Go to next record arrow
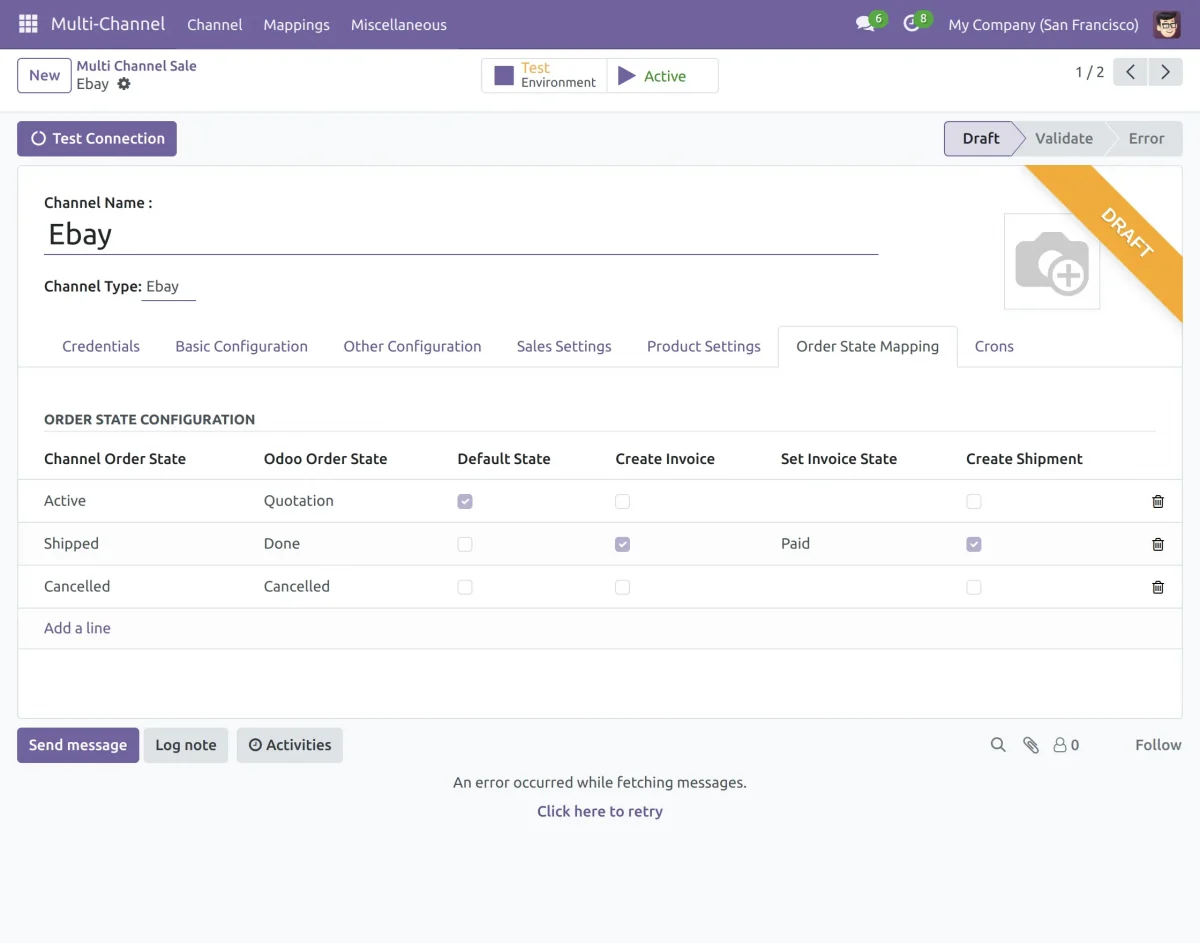Image resolution: width=1200 pixels, height=943 pixels. point(1165,72)
